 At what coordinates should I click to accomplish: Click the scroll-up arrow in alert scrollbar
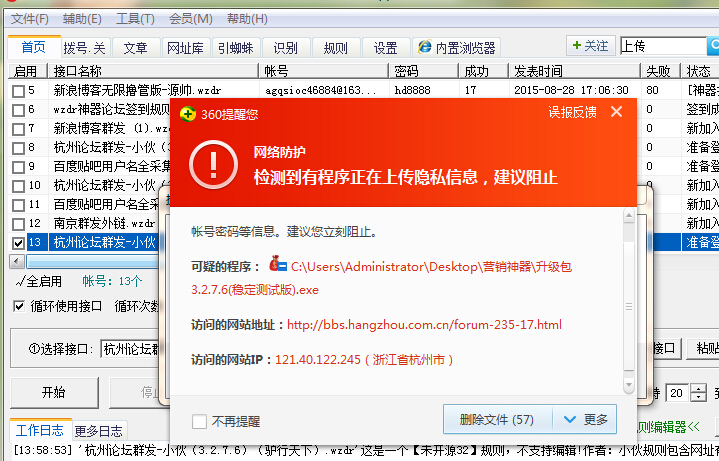629,216
